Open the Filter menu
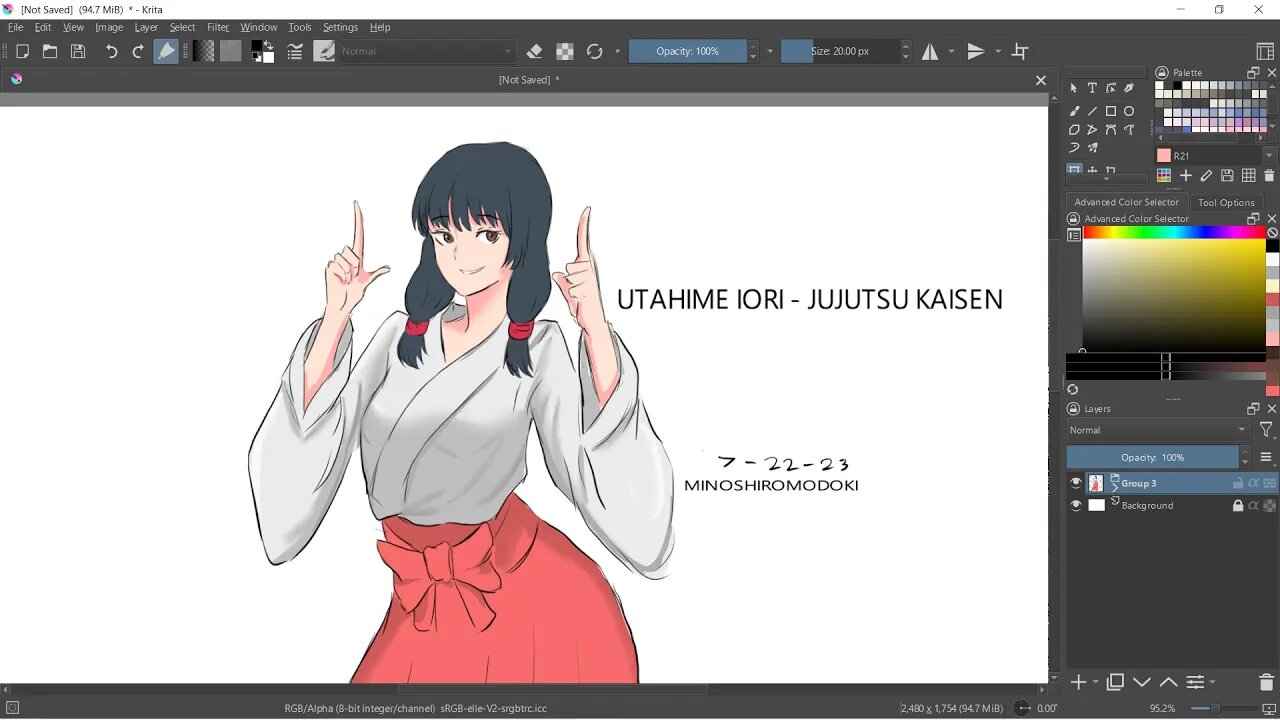Screen dimensions: 1280x720 point(218,27)
